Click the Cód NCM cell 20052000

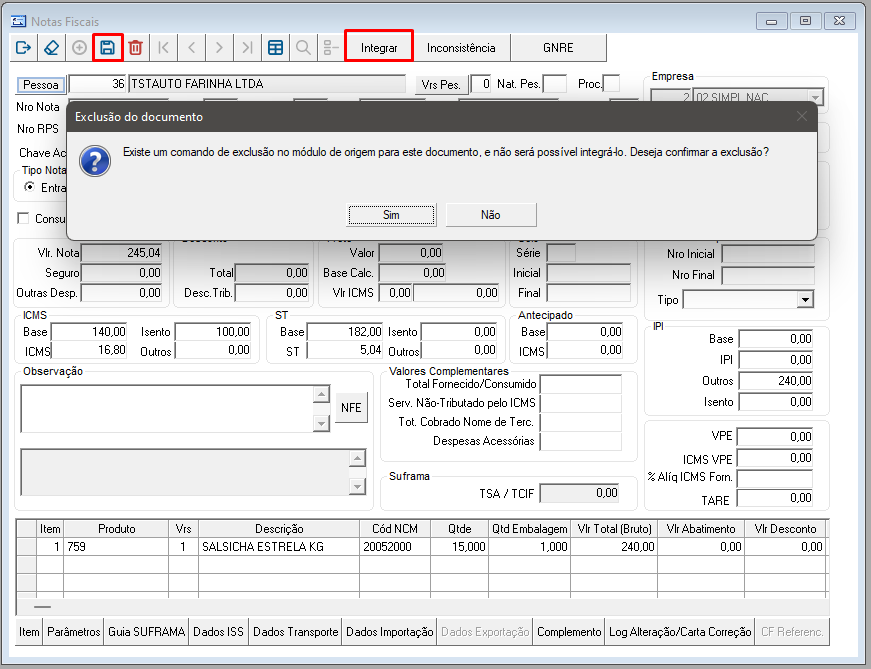[395, 547]
